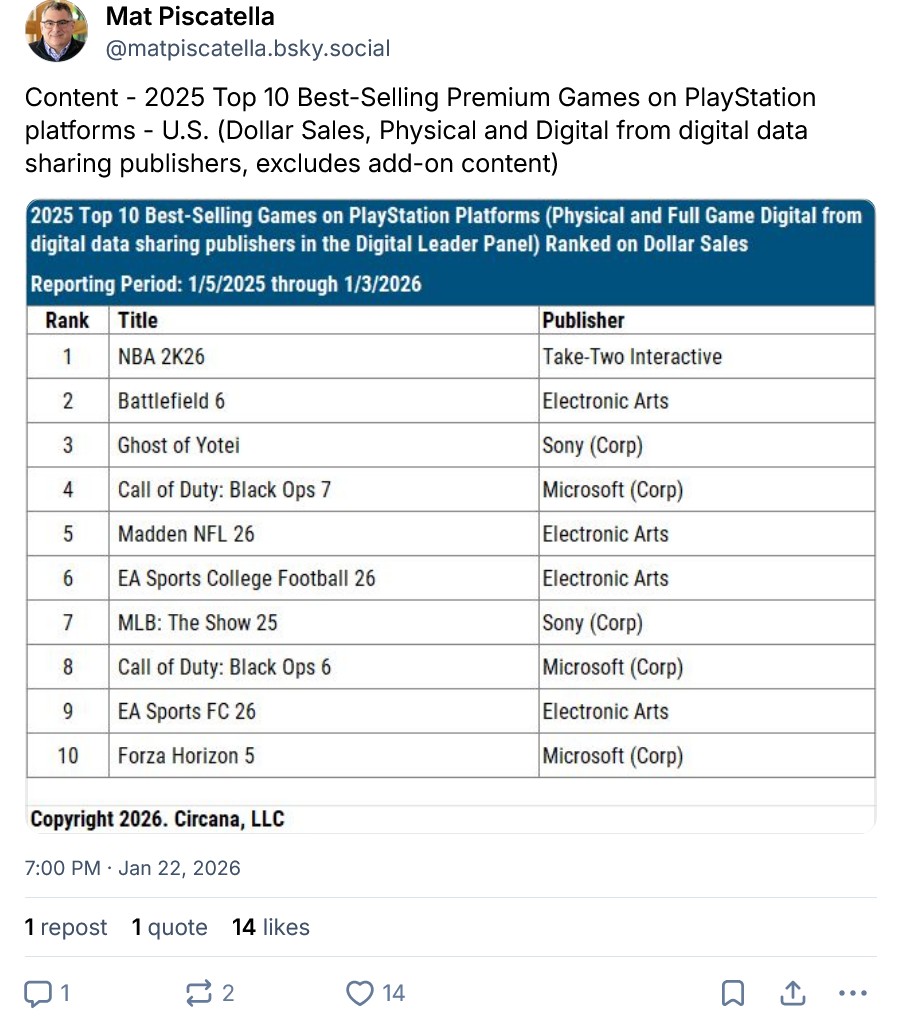Click the share upload icon
This screenshot has height=1032, width=900.
coord(793,993)
